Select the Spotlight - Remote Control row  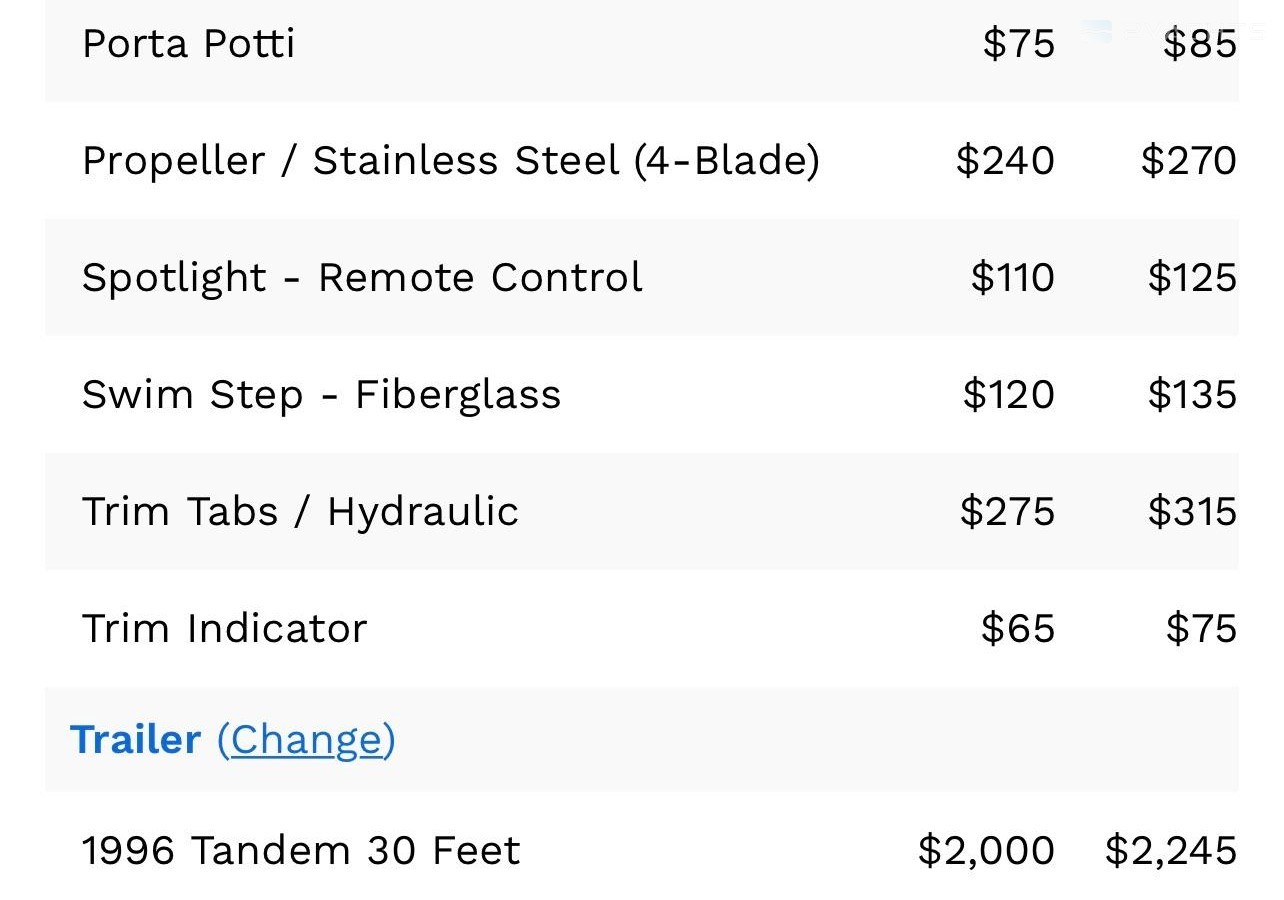click(642, 277)
